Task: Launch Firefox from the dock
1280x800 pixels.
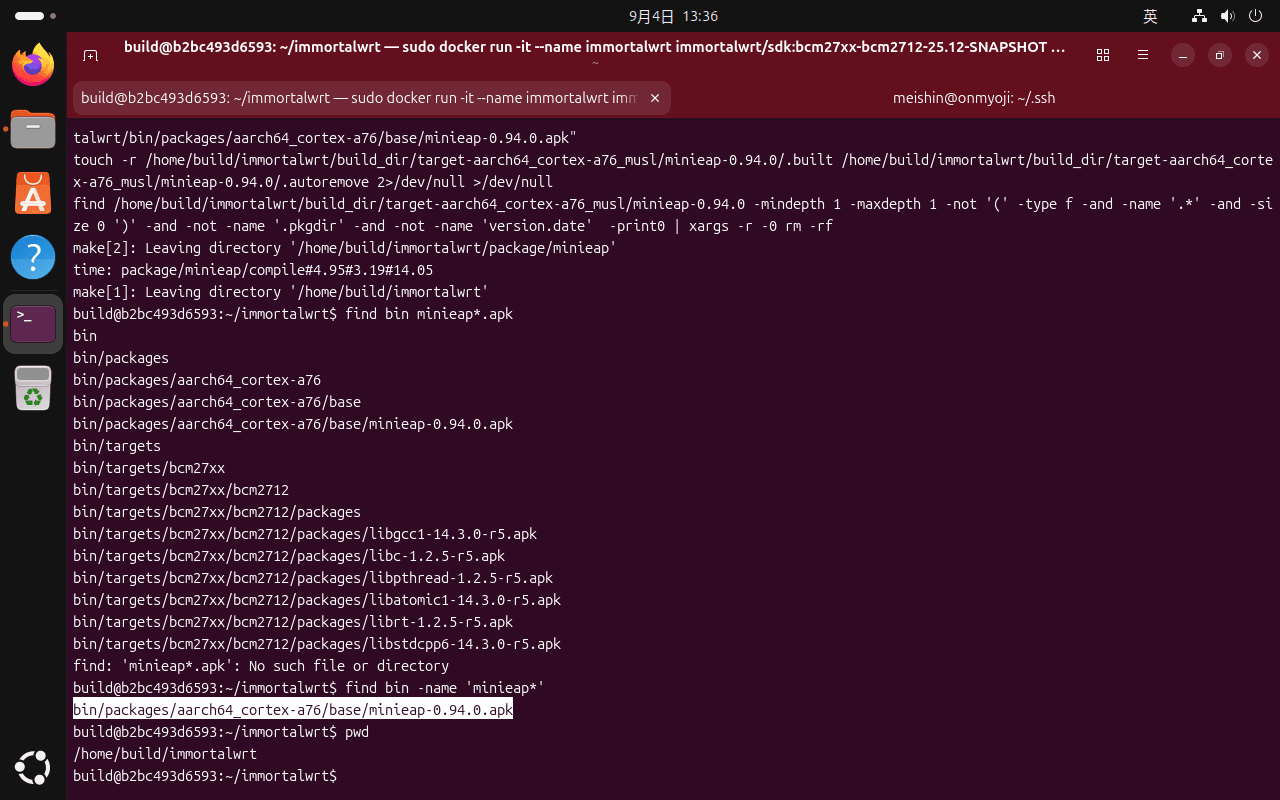Action: [33, 66]
